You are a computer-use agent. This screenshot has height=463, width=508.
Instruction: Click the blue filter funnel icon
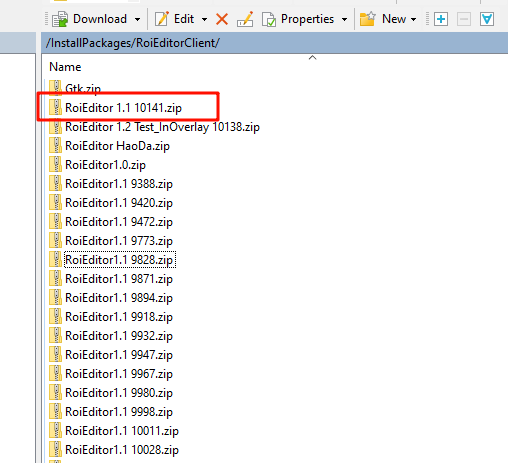[487, 19]
